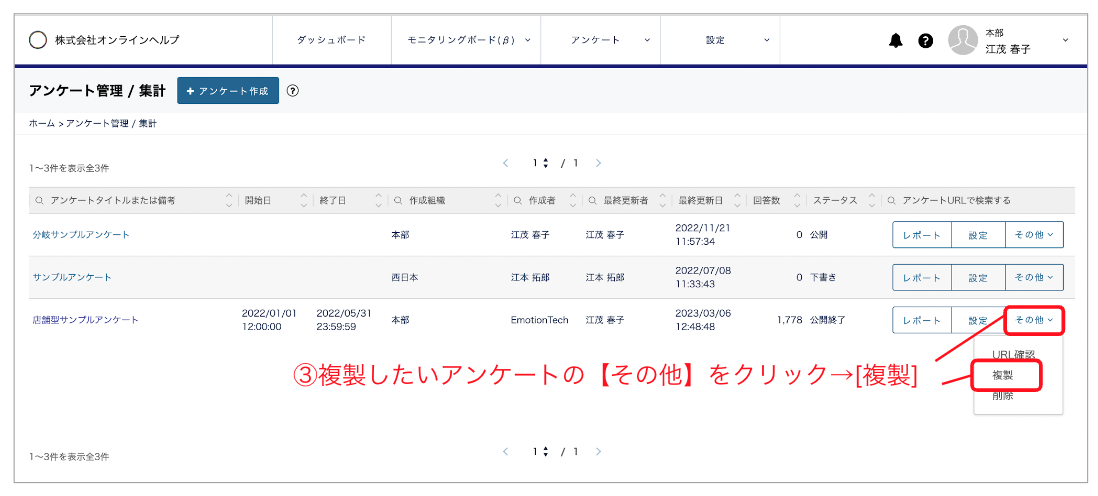Select 複製 in その他 menu
This screenshot has width=1098, height=496.
(1002, 376)
